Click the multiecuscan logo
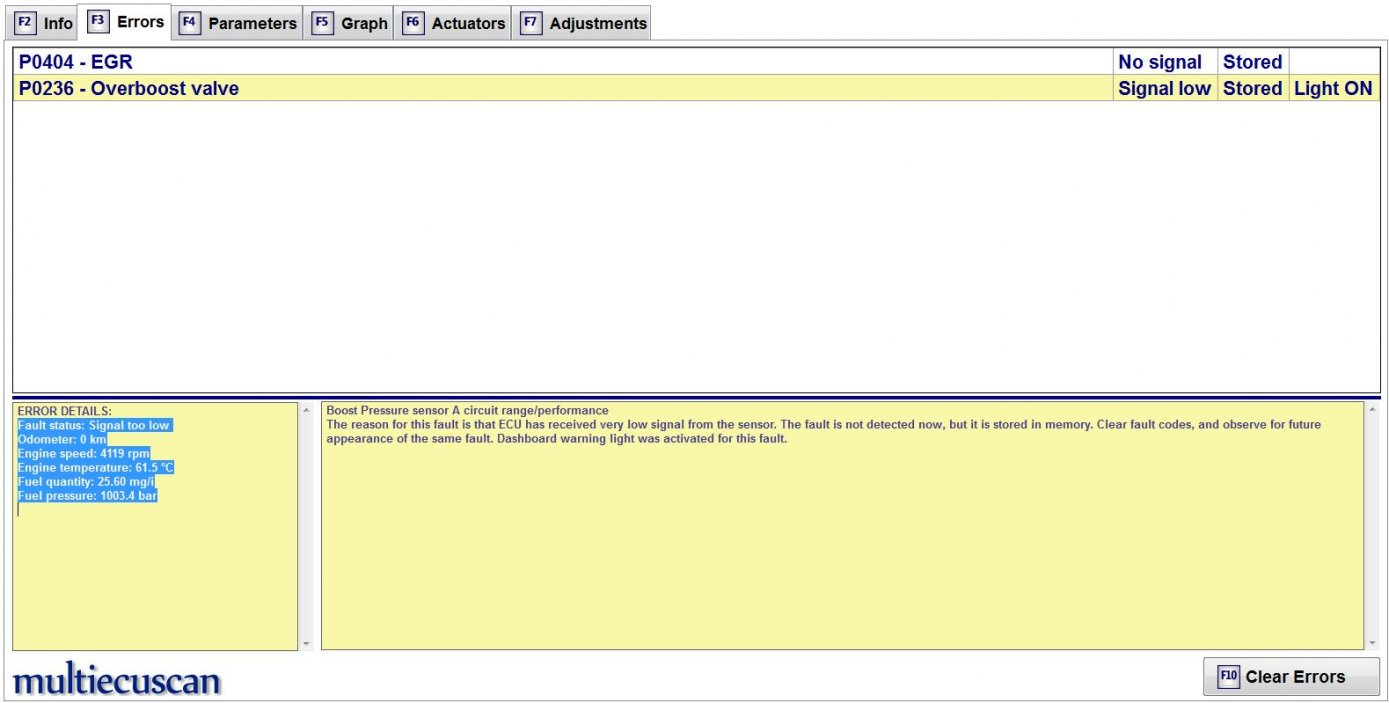The width and height of the screenshot is (1389, 703). (116, 681)
